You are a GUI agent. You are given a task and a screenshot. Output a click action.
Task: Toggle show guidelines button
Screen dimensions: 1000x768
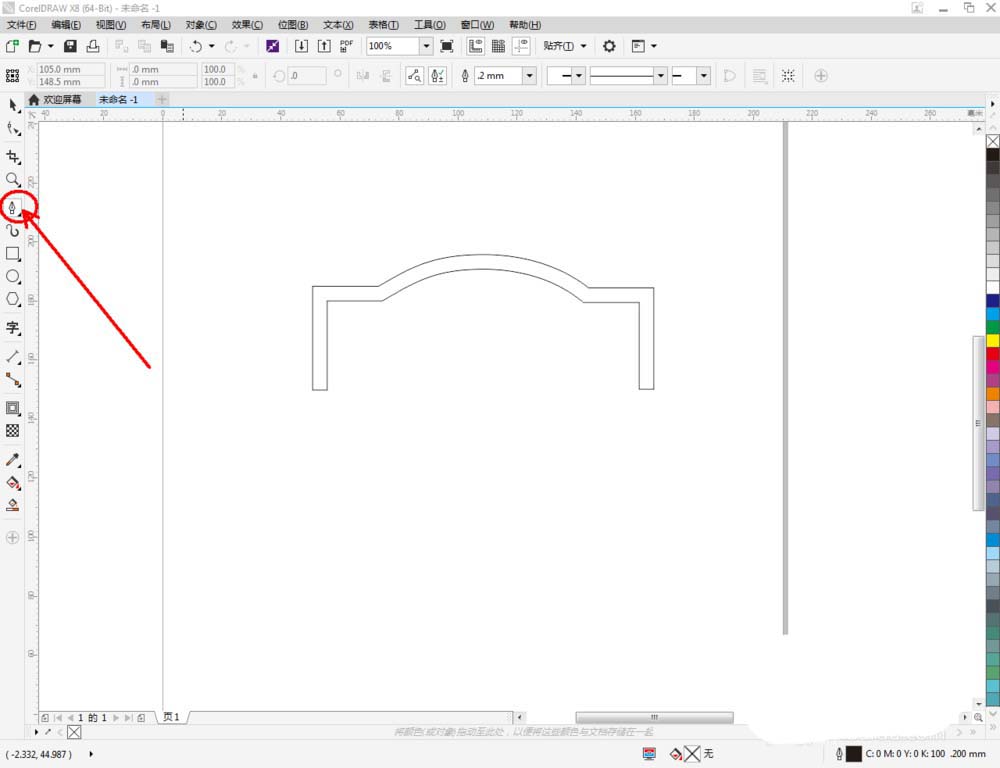point(522,46)
